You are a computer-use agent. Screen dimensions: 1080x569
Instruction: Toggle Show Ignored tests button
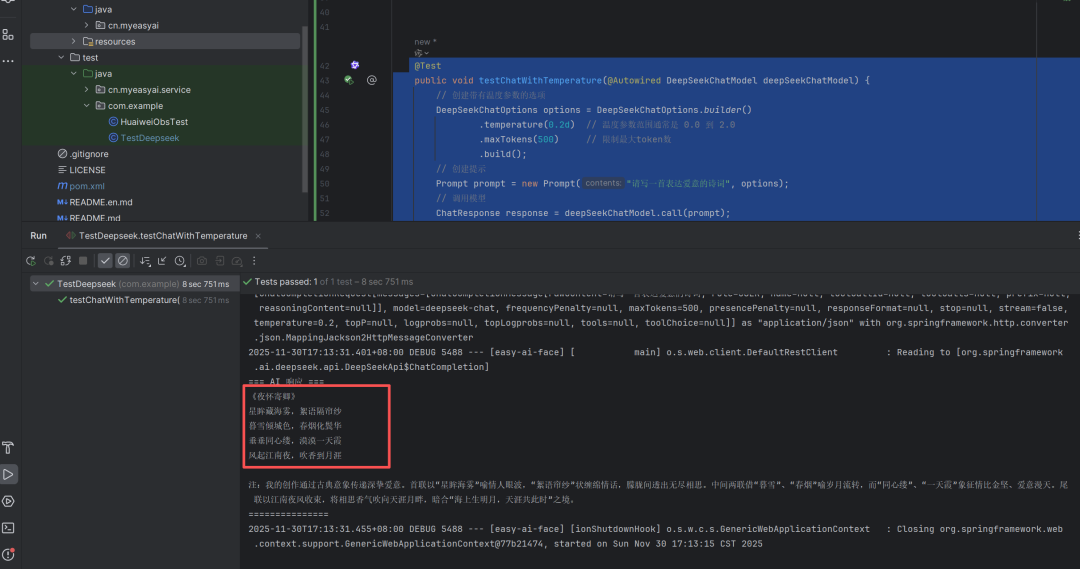[123, 261]
